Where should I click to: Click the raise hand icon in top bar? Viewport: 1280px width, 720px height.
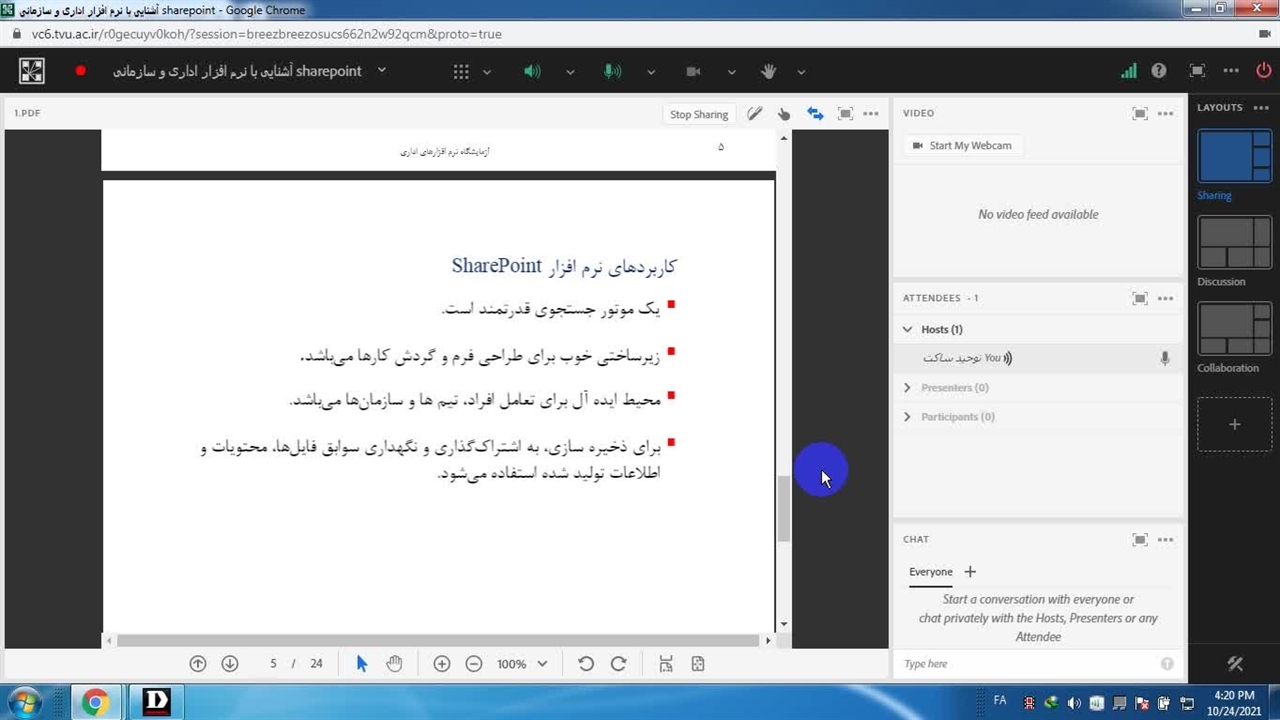pyautogui.click(x=768, y=71)
